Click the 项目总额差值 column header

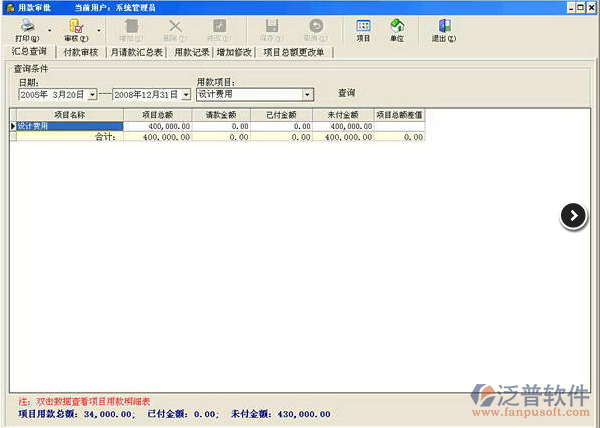[399, 115]
